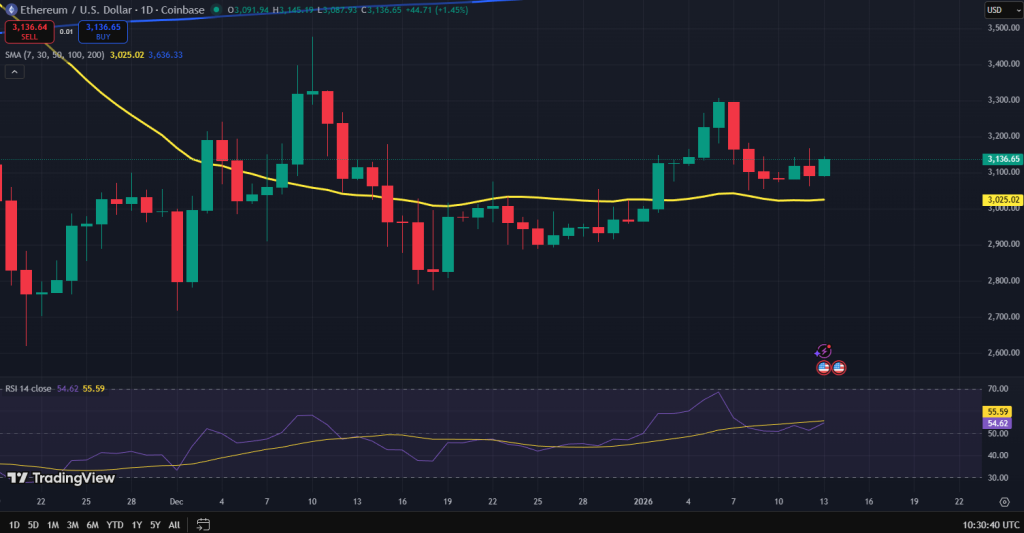Click the 2026 date axis label

tap(643, 502)
